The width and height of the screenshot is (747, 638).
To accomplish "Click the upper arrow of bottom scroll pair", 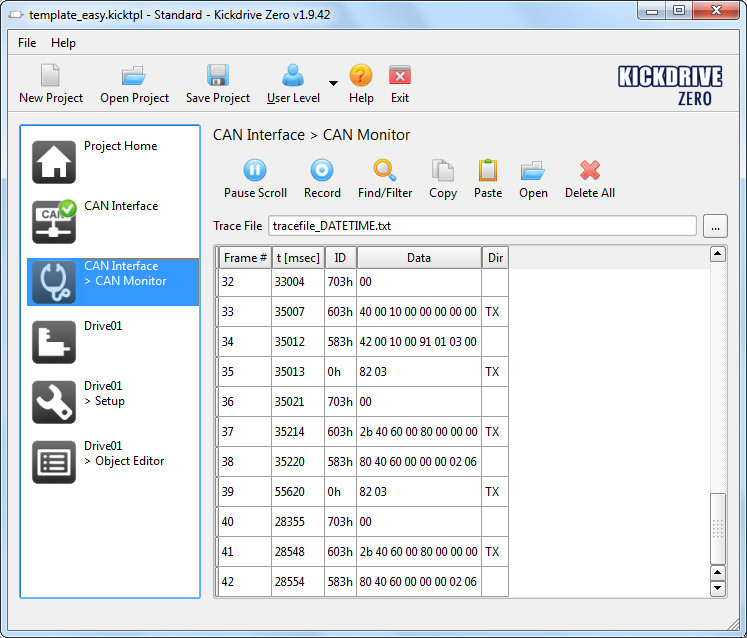I will (717, 573).
